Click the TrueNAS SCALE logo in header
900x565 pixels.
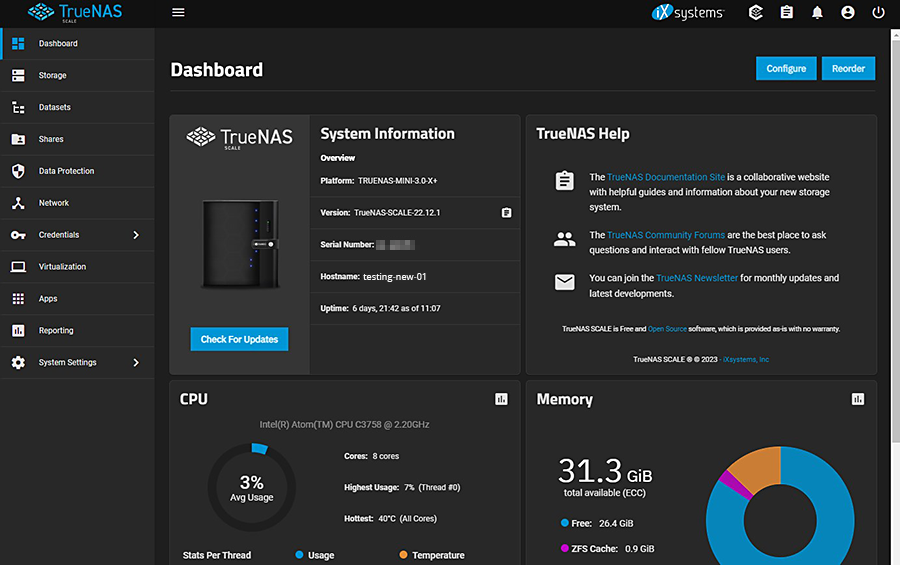tap(75, 13)
